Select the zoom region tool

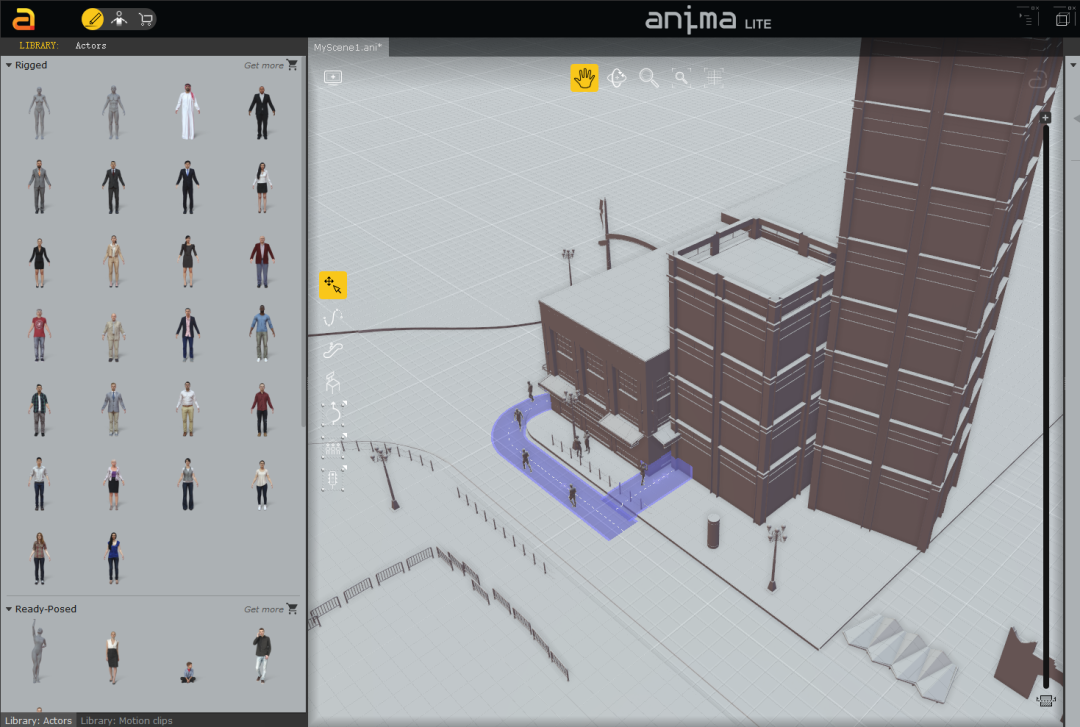(681, 78)
